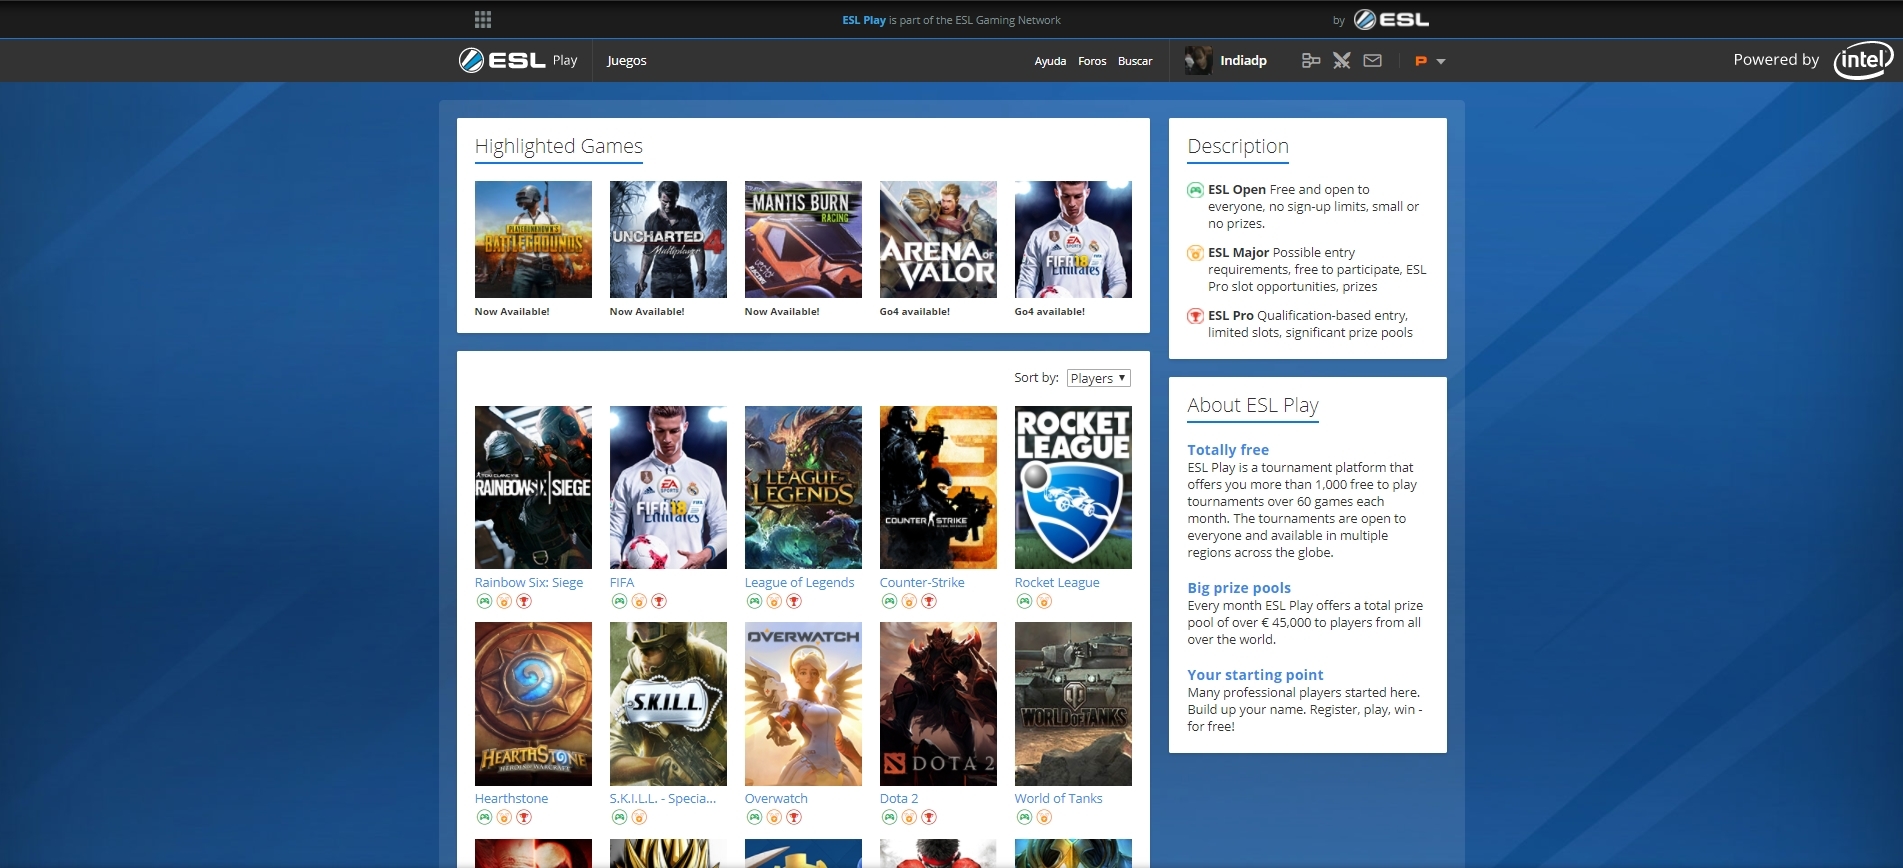Open the Juegos menu

[627, 60]
